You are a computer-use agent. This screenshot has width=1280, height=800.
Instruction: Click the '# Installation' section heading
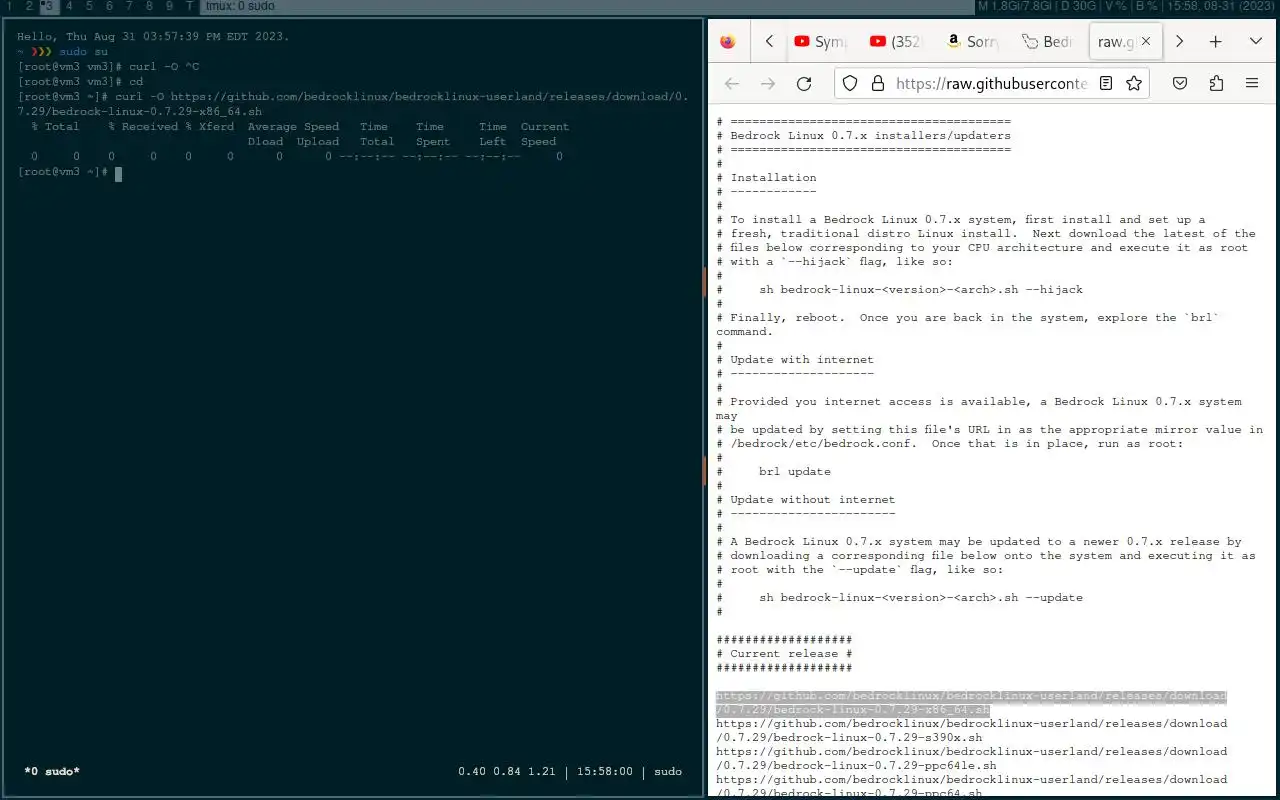pyautogui.click(x=766, y=177)
